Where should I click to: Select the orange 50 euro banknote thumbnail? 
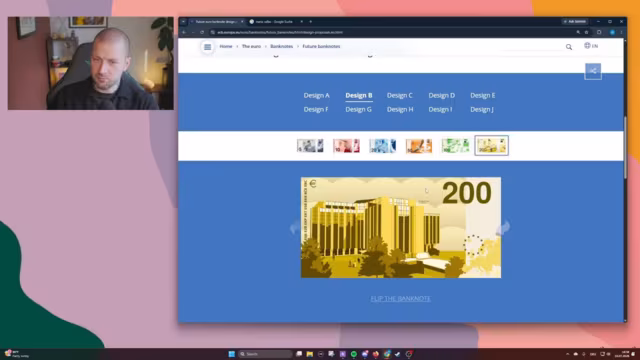coord(419,146)
